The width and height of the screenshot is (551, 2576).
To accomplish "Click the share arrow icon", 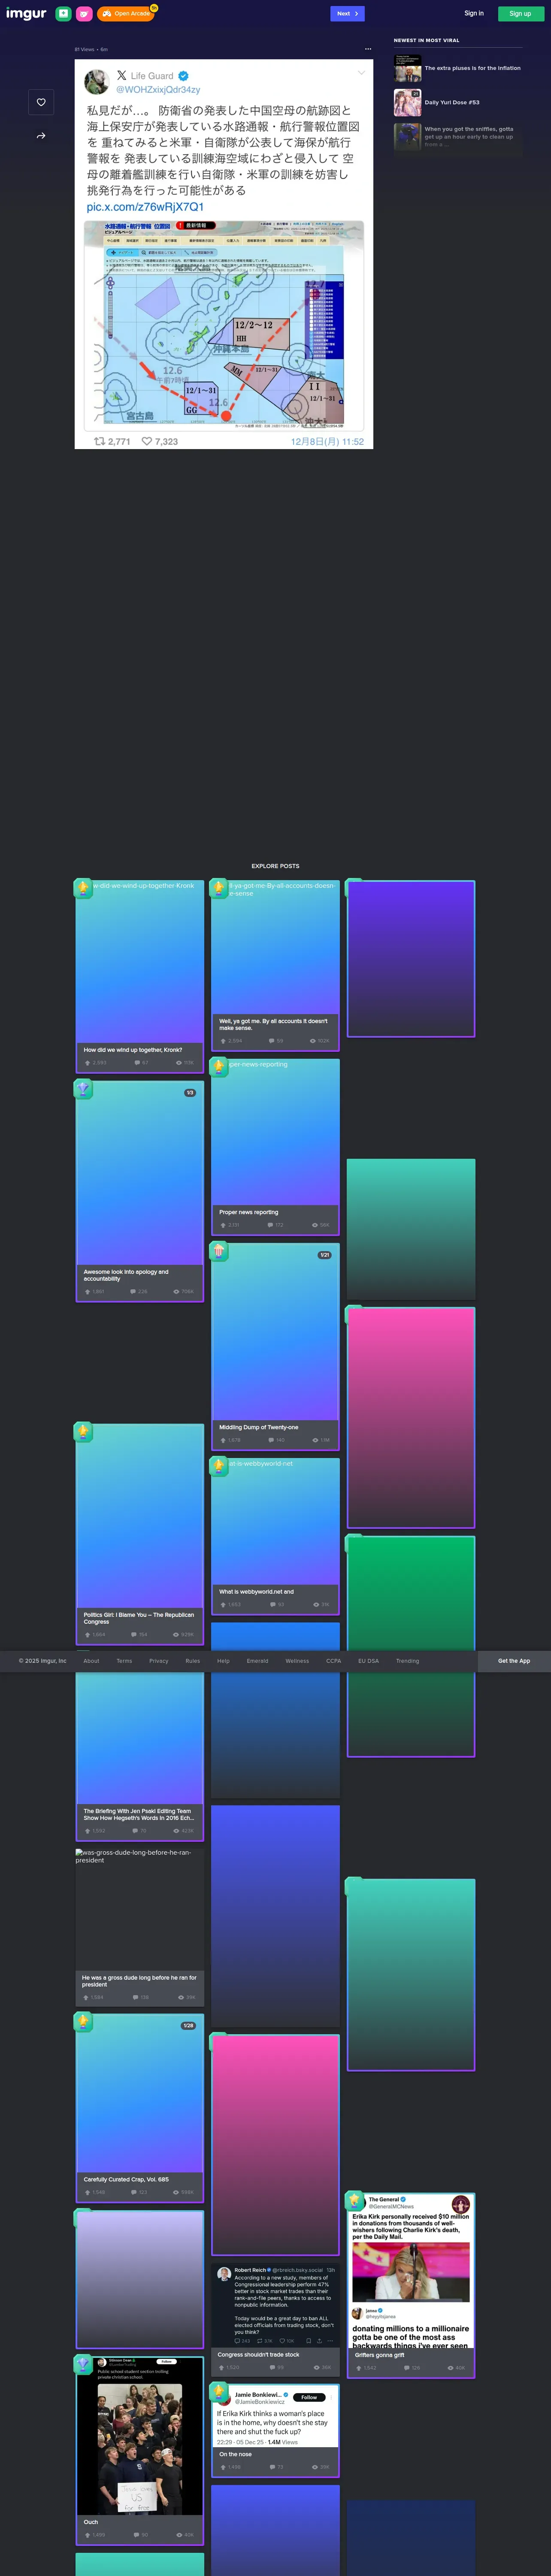I will coord(41,136).
